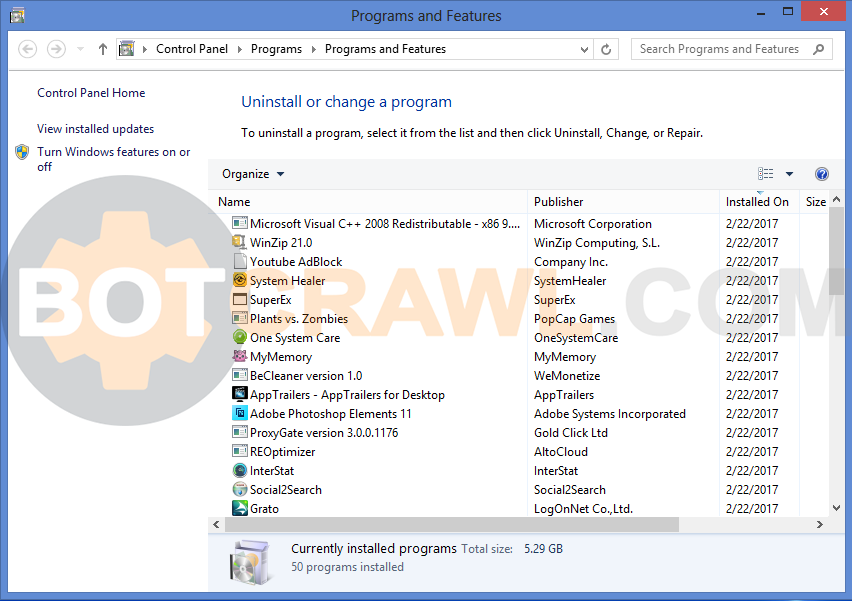Screen dimensions: 852x601
Task: Select the One System Care icon
Action: 240,337
